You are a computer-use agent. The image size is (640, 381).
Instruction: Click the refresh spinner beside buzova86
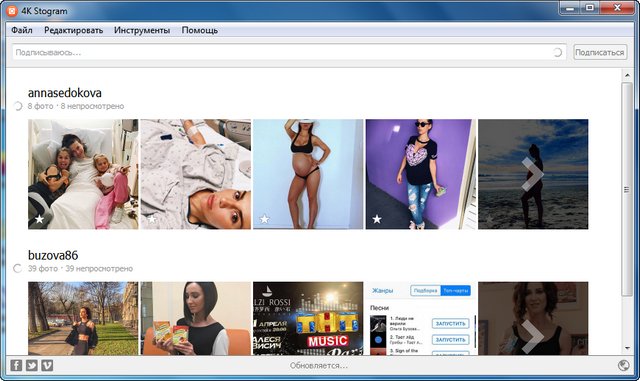(x=18, y=269)
